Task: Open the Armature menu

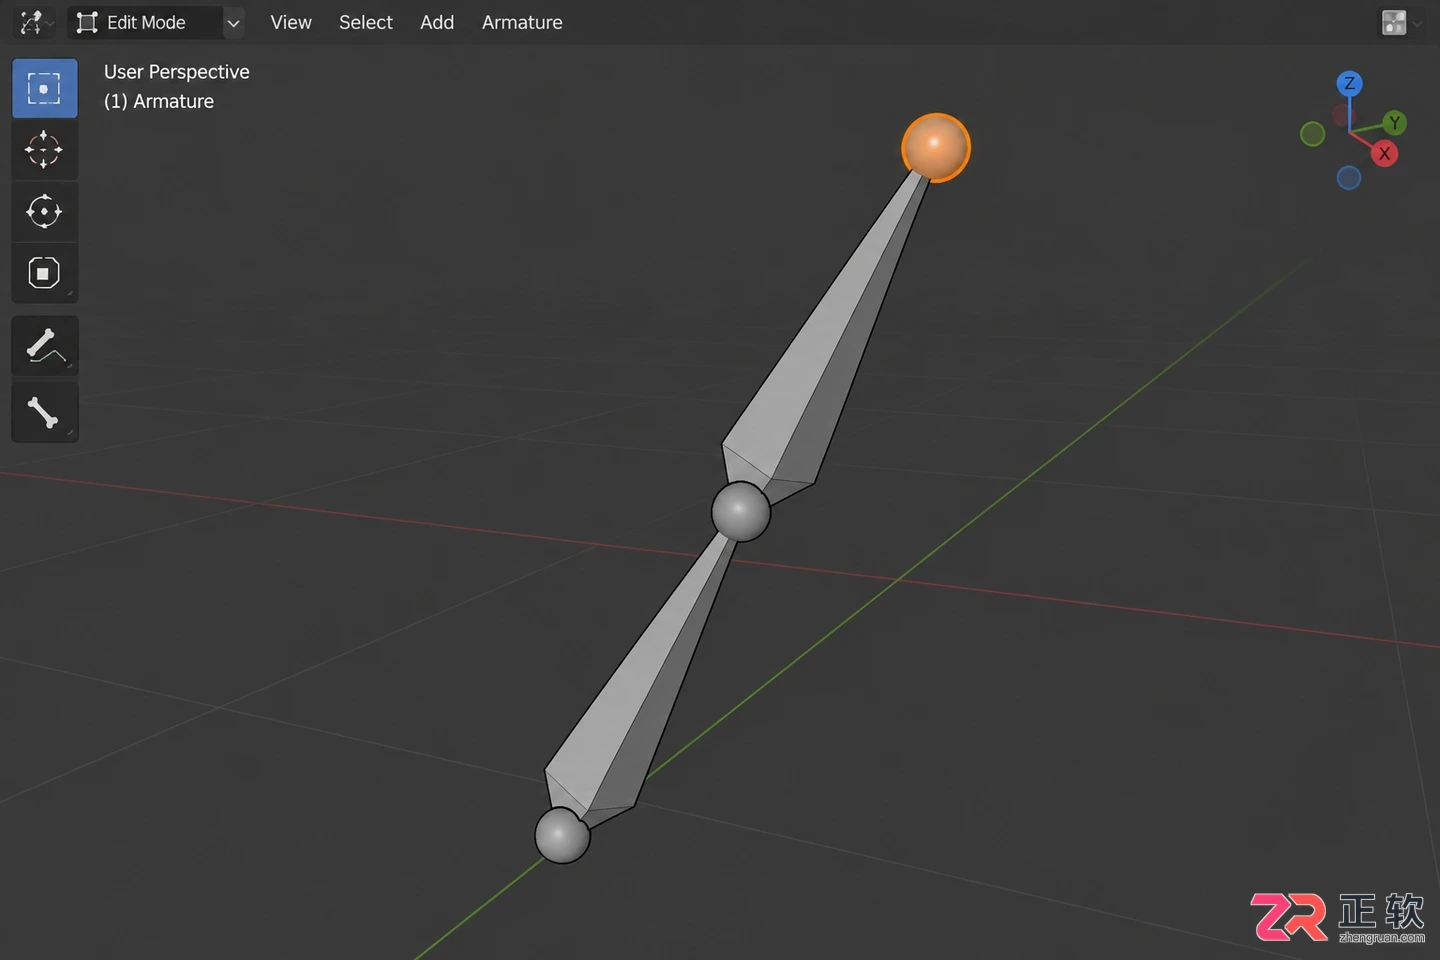Action: pyautogui.click(x=522, y=22)
